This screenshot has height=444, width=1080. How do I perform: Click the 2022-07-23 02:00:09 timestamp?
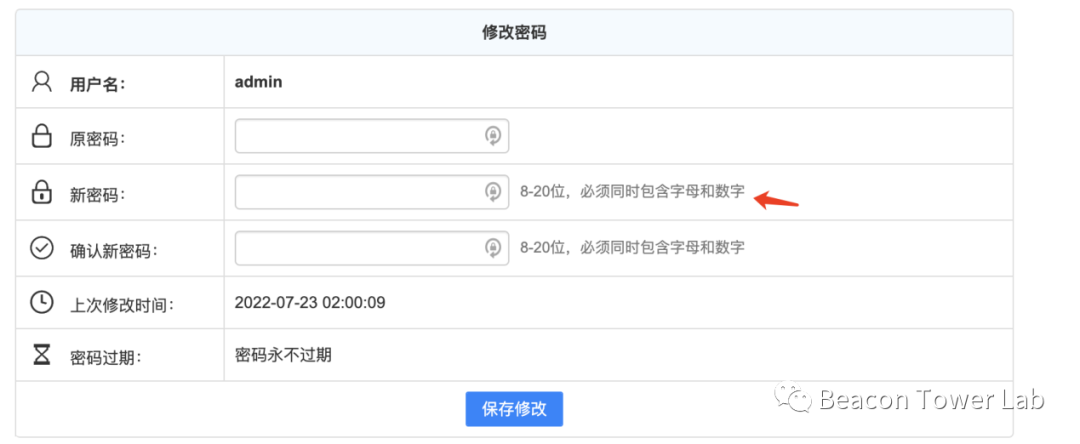[x=310, y=302]
